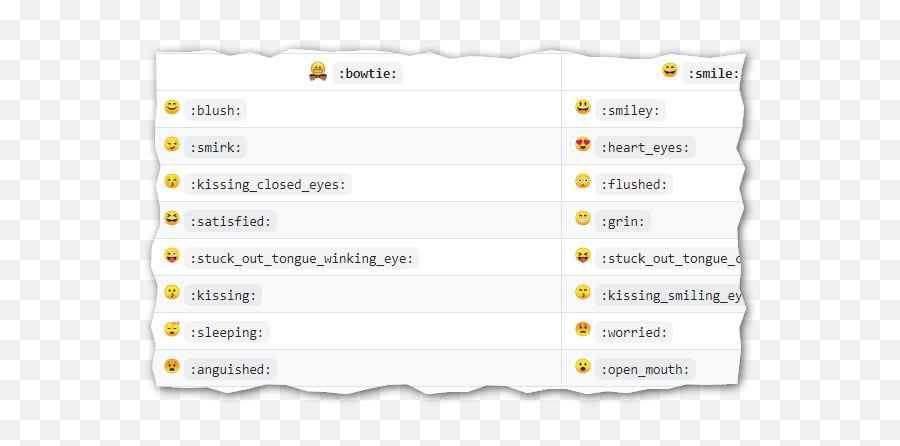The height and width of the screenshot is (446, 900).
Task: Click the smile emoji icon in header
Action: (x=669, y=70)
